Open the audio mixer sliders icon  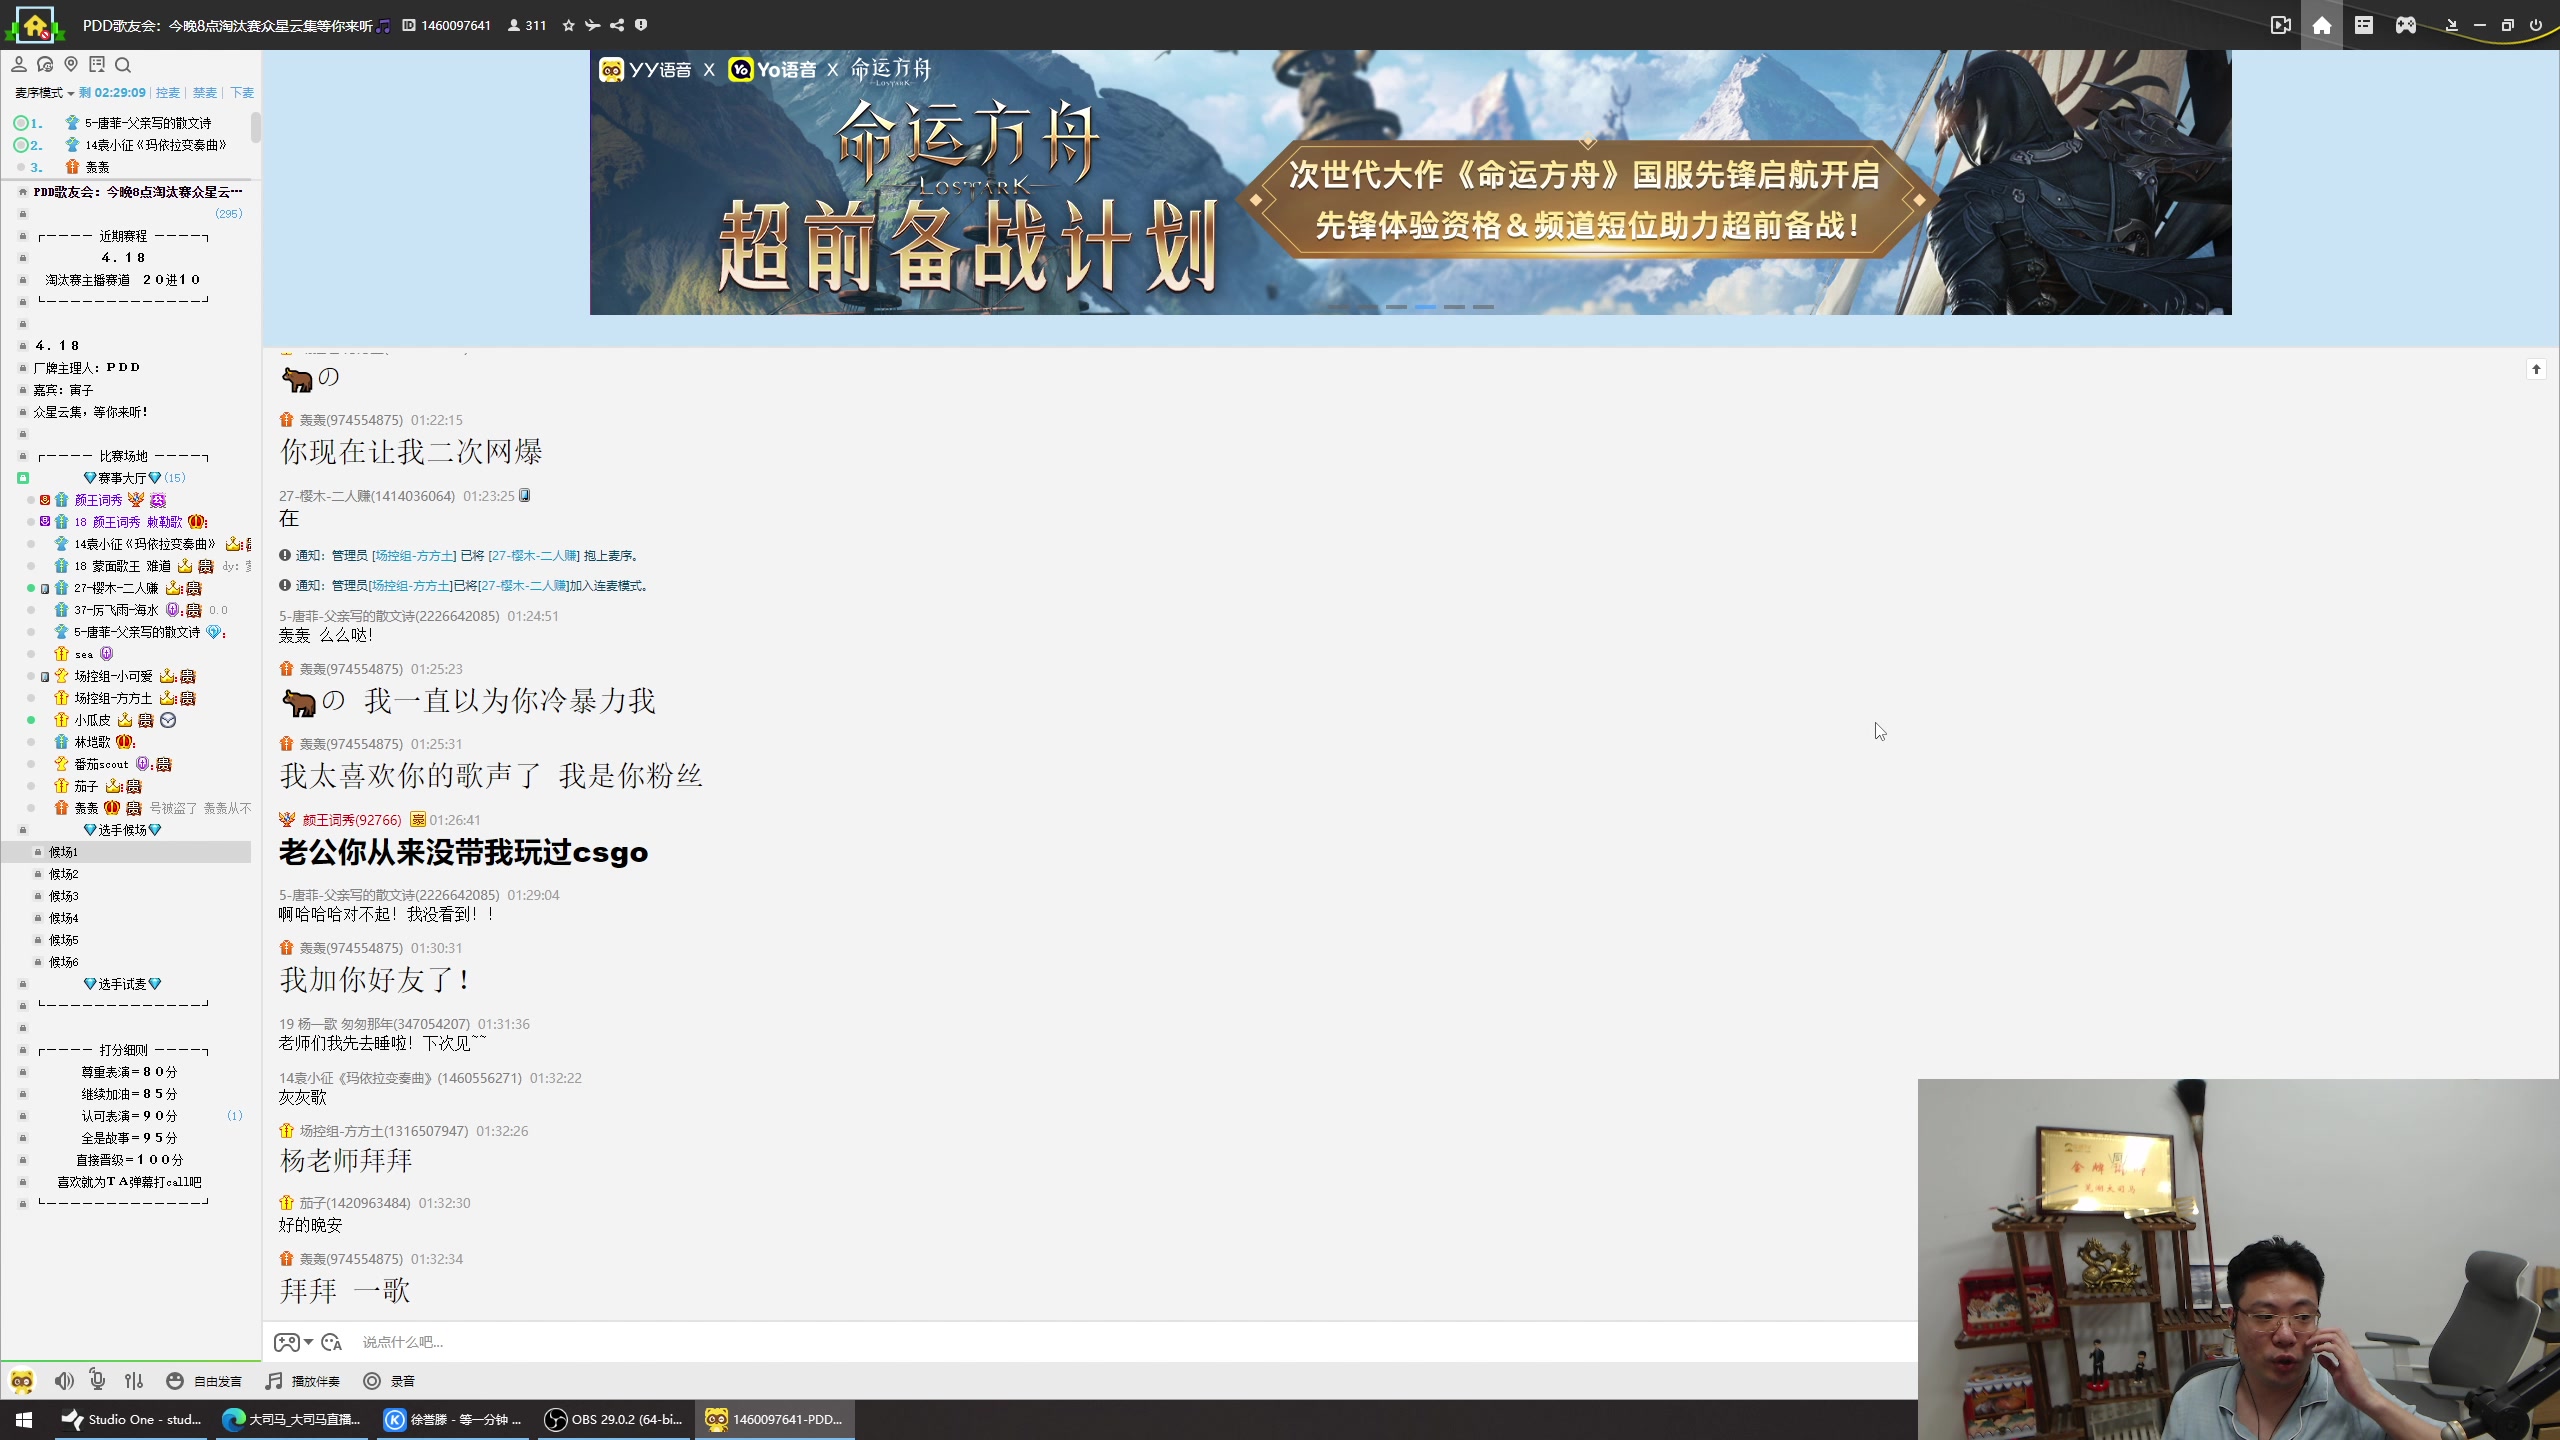tap(134, 1382)
